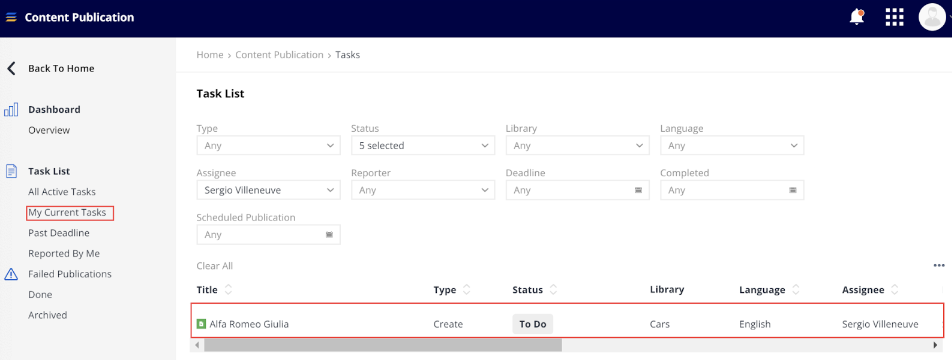Open the Alfa Romeo Giulia task
Image resolution: width=952 pixels, height=360 pixels.
pyautogui.click(x=249, y=324)
